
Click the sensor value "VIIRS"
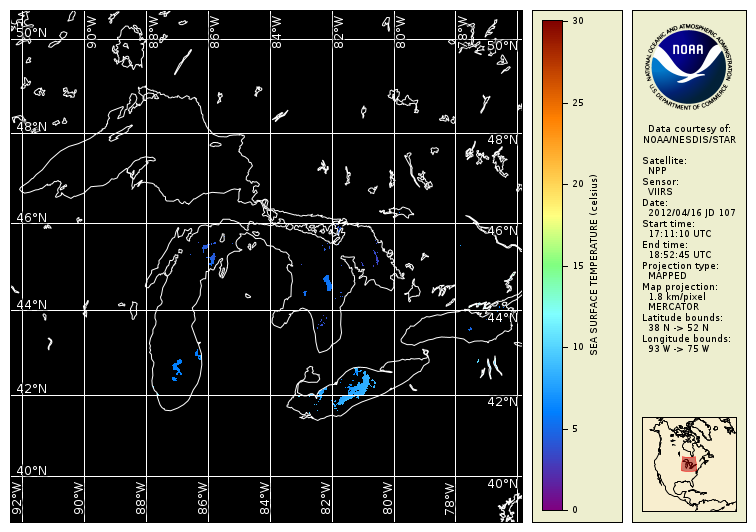660,192
